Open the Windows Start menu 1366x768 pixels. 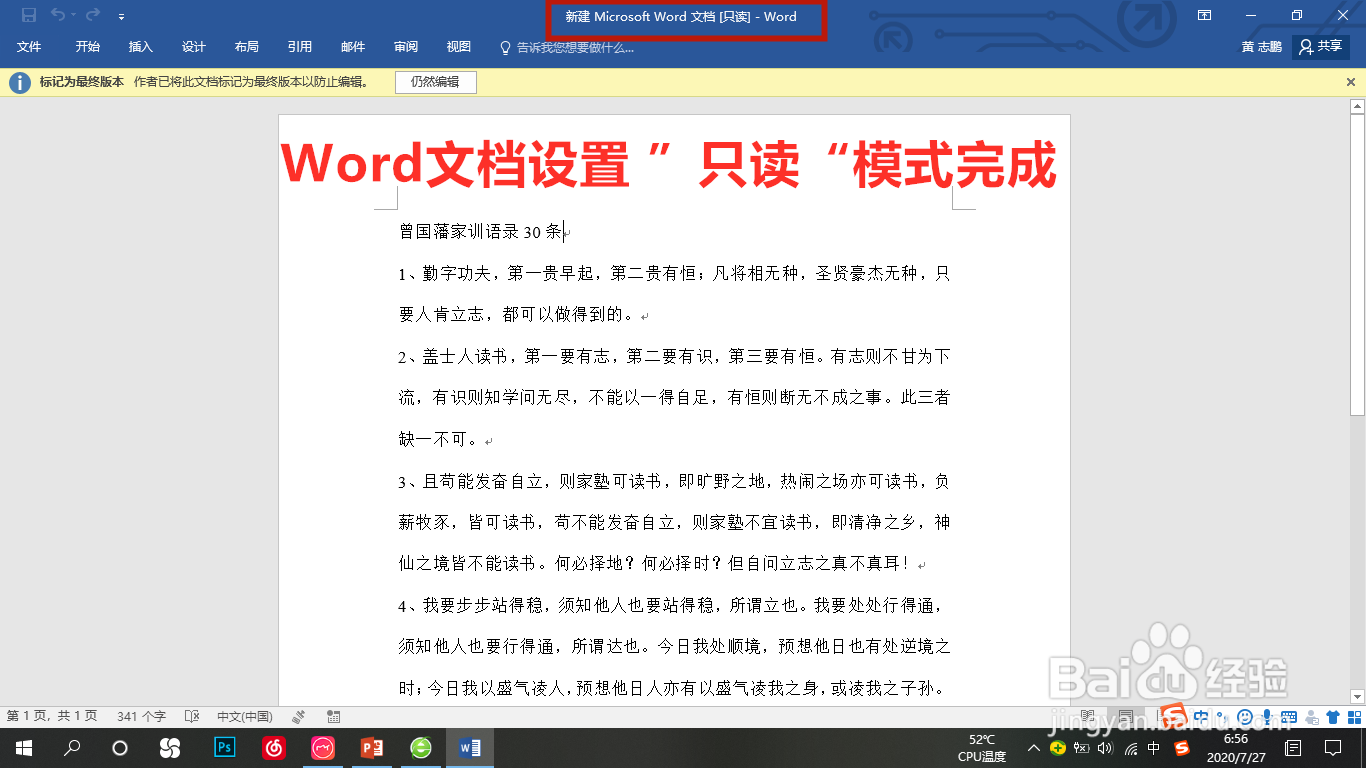click(x=23, y=748)
